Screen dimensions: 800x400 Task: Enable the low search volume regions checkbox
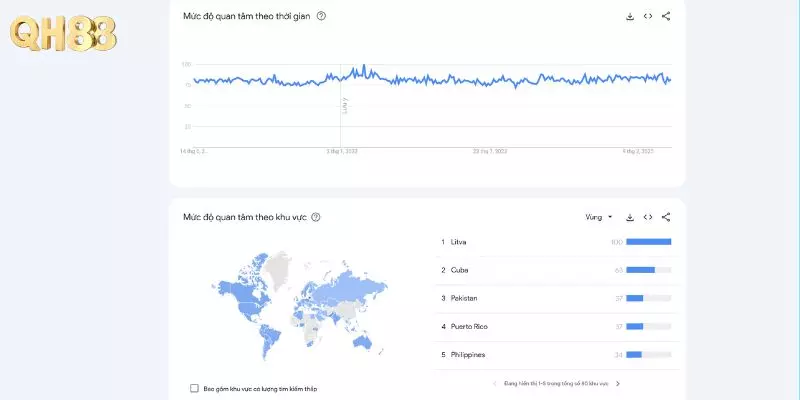[194, 388]
